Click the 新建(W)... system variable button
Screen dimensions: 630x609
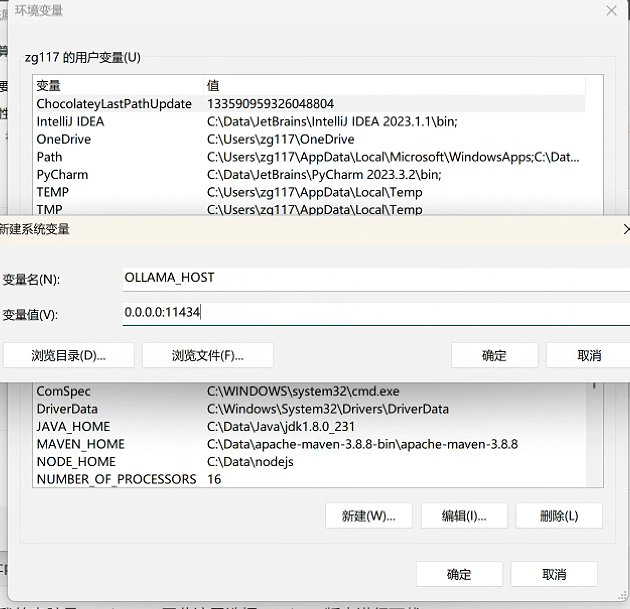coord(368,516)
